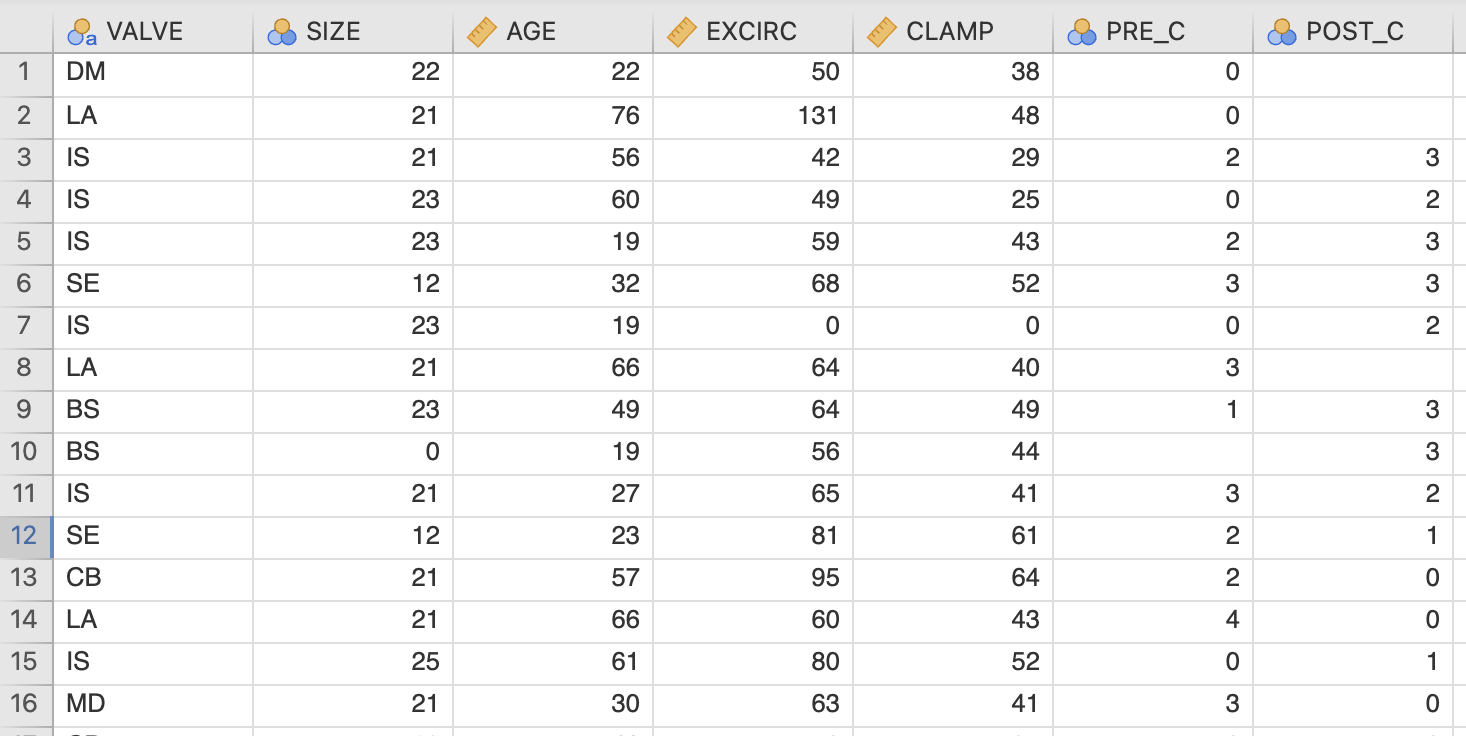Viewport: 1466px width, 736px height.
Task: Select row number 12 header
Action: [26, 536]
